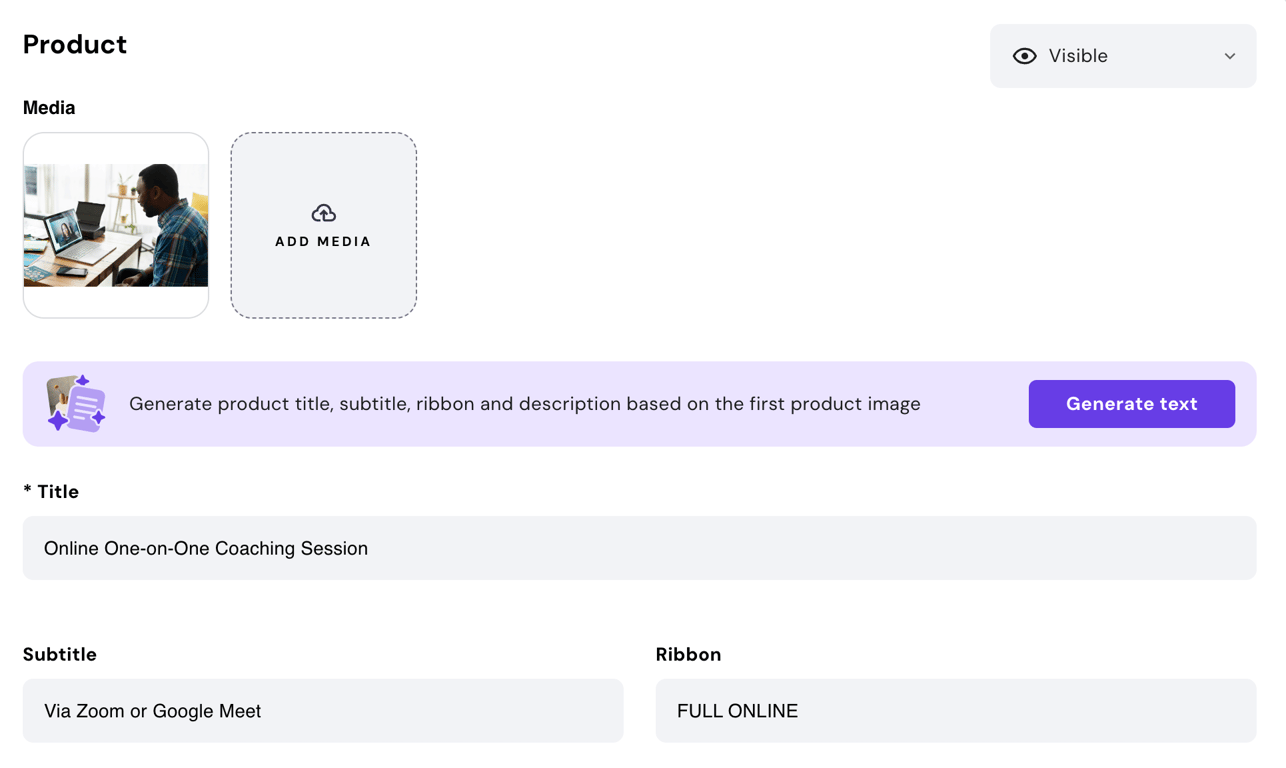Click the Media section label

(49, 107)
